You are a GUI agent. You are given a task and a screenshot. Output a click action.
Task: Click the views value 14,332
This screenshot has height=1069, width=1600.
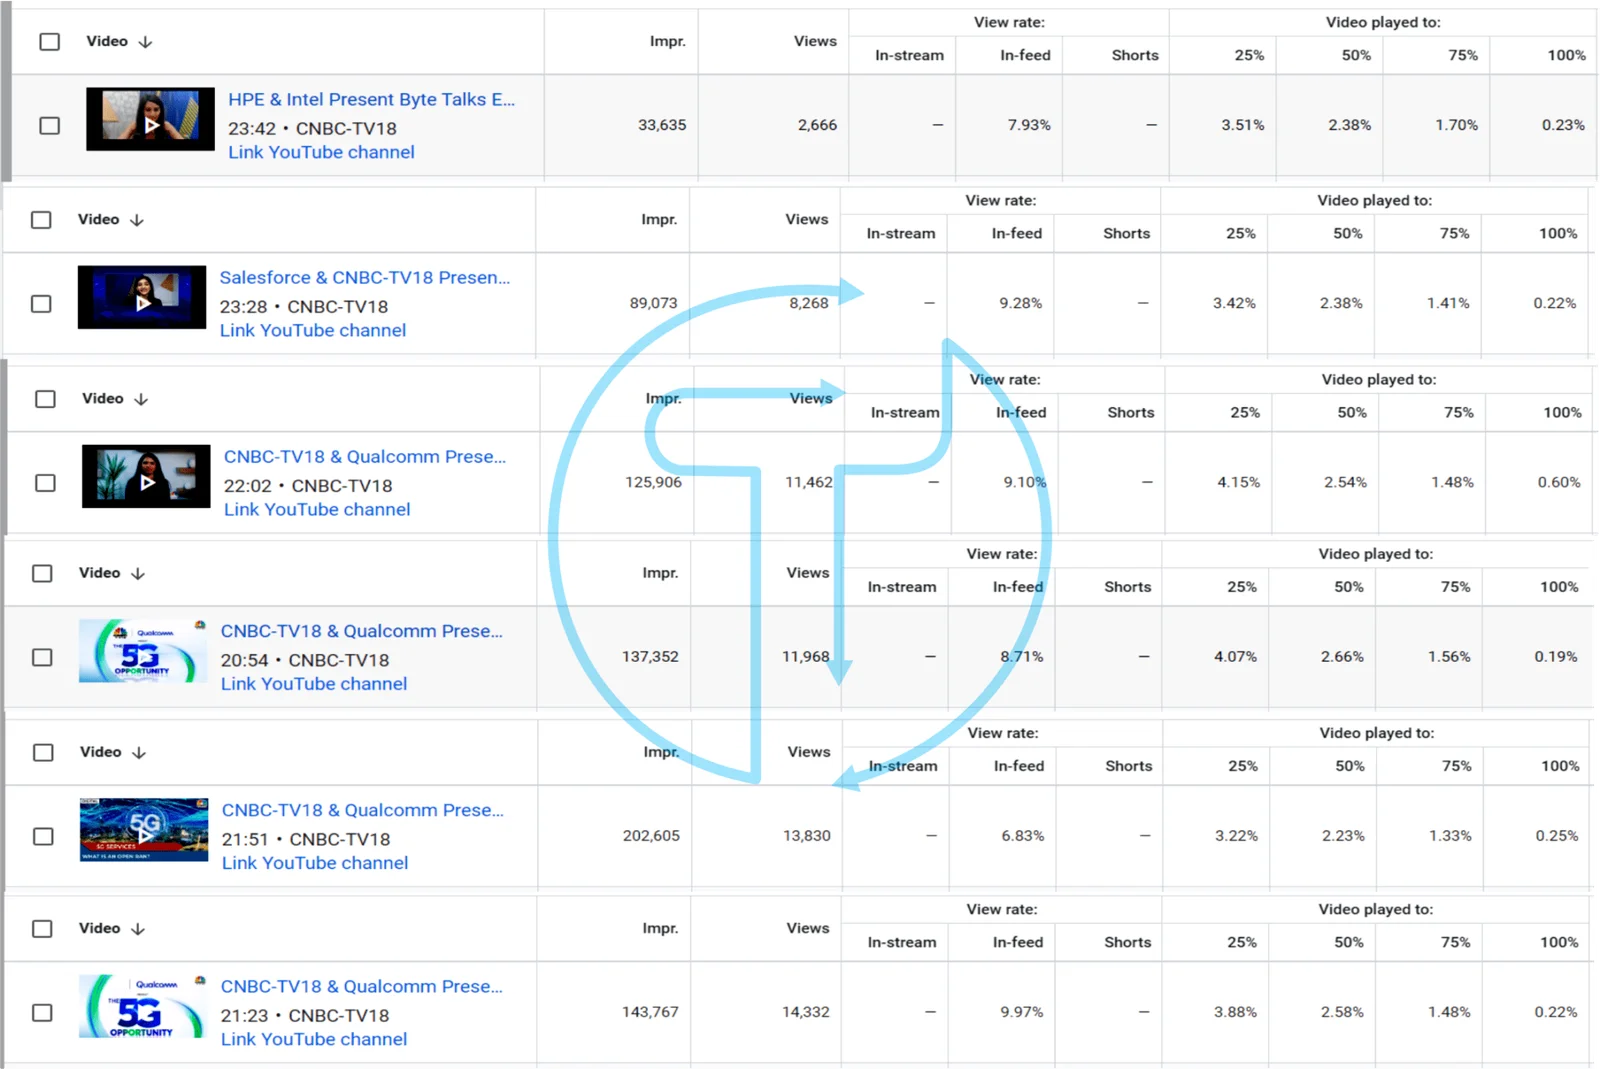tap(806, 1012)
